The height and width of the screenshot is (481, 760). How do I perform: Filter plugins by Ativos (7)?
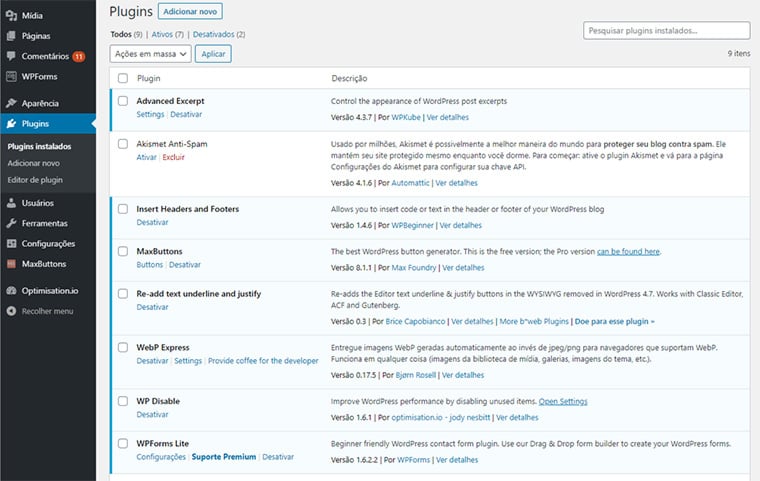point(167,34)
